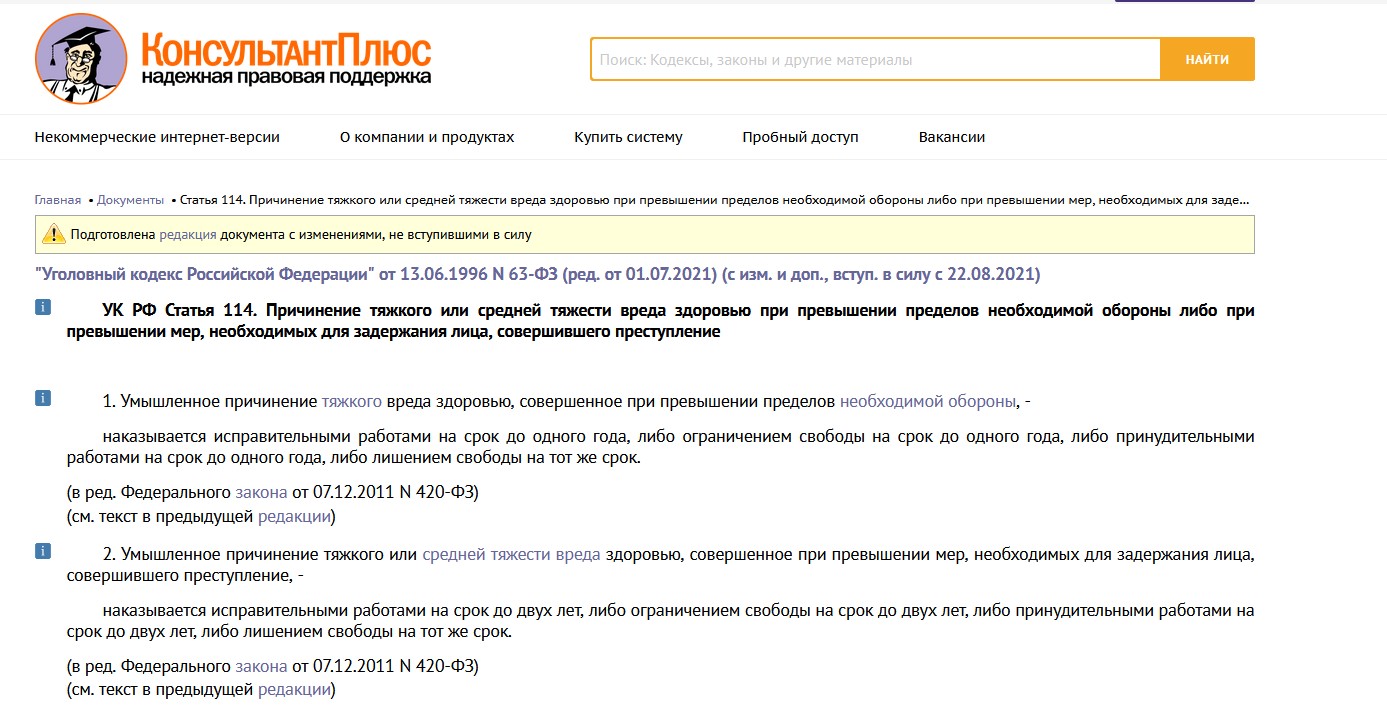Click the penalty text на срок до двух лет
The height and width of the screenshot is (709, 1387).
pos(660,620)
